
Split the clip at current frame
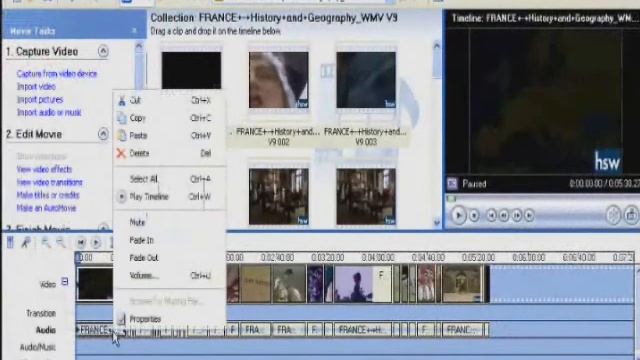click(613, 215)
